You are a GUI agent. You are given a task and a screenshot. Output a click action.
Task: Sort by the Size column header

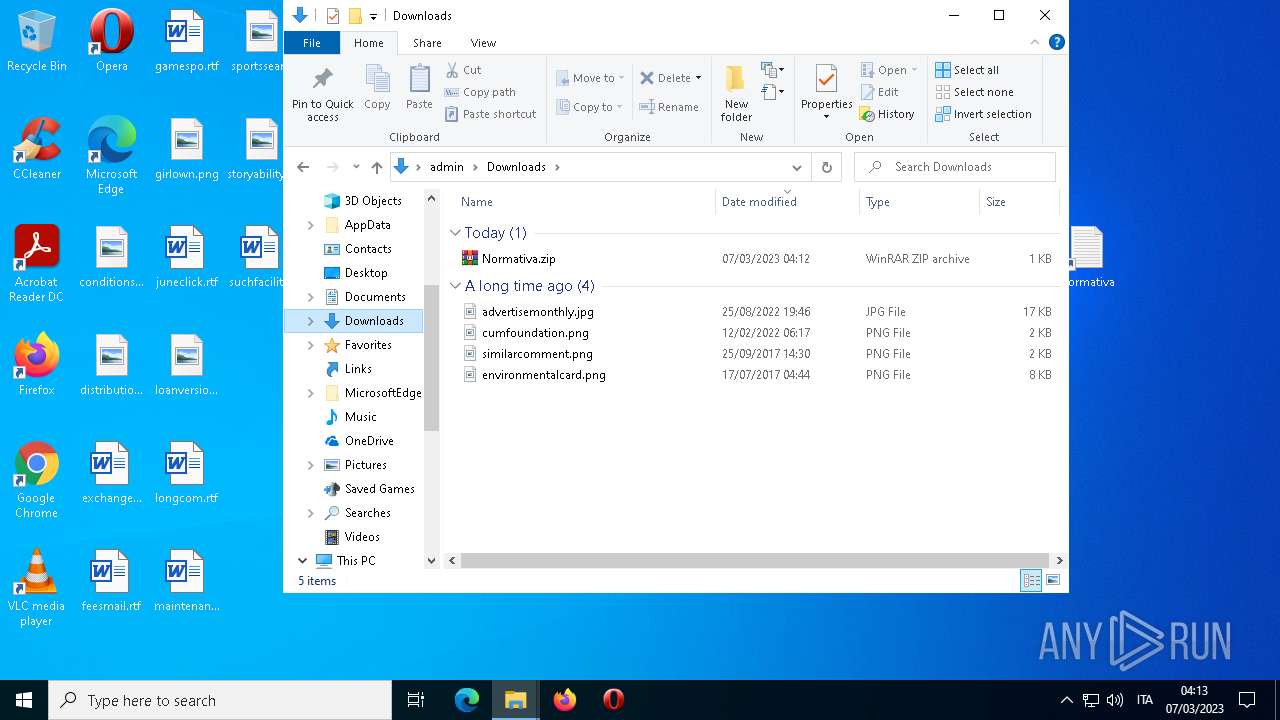tap(1019, 202)
